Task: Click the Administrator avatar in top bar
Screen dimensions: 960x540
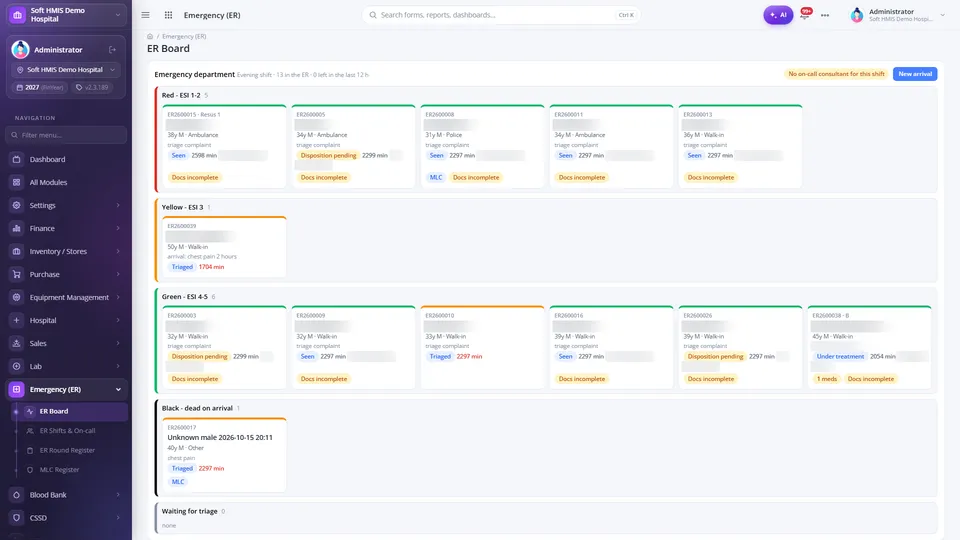Action: [x=857, y=15]
